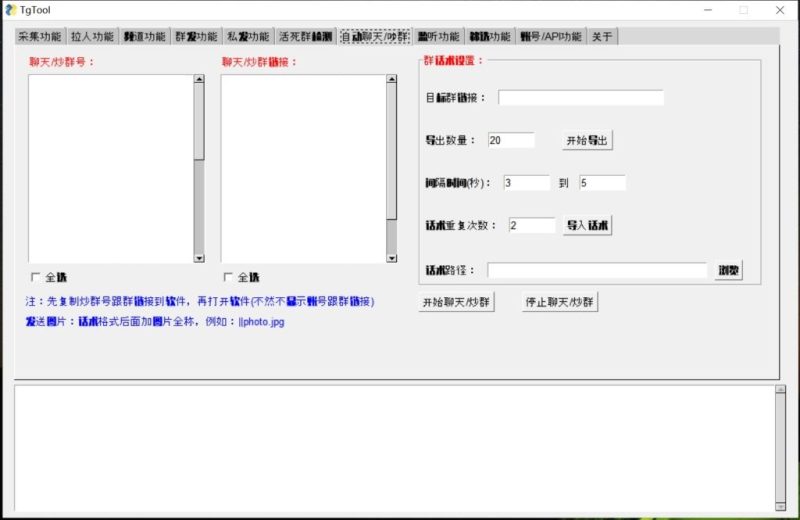Switch to the 拉人功能 tab

(x=92, y=37)
